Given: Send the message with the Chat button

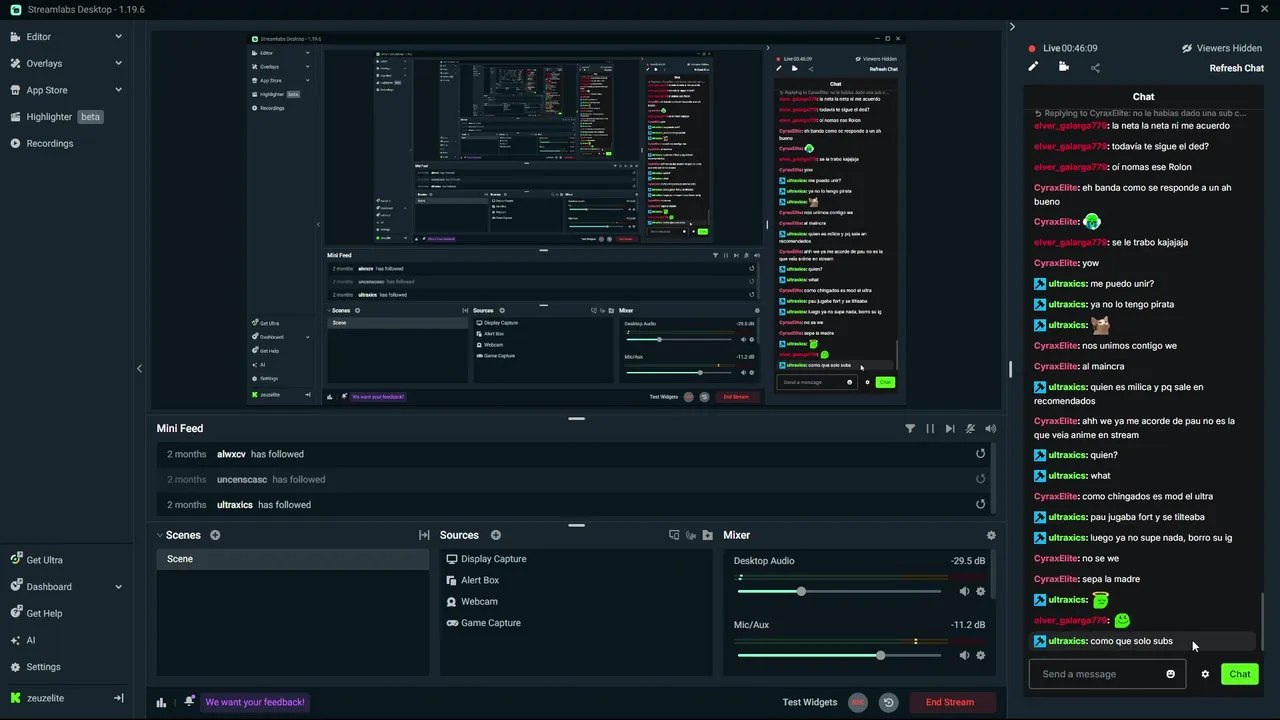Looking at the screenshot, I should [1240, 674].
